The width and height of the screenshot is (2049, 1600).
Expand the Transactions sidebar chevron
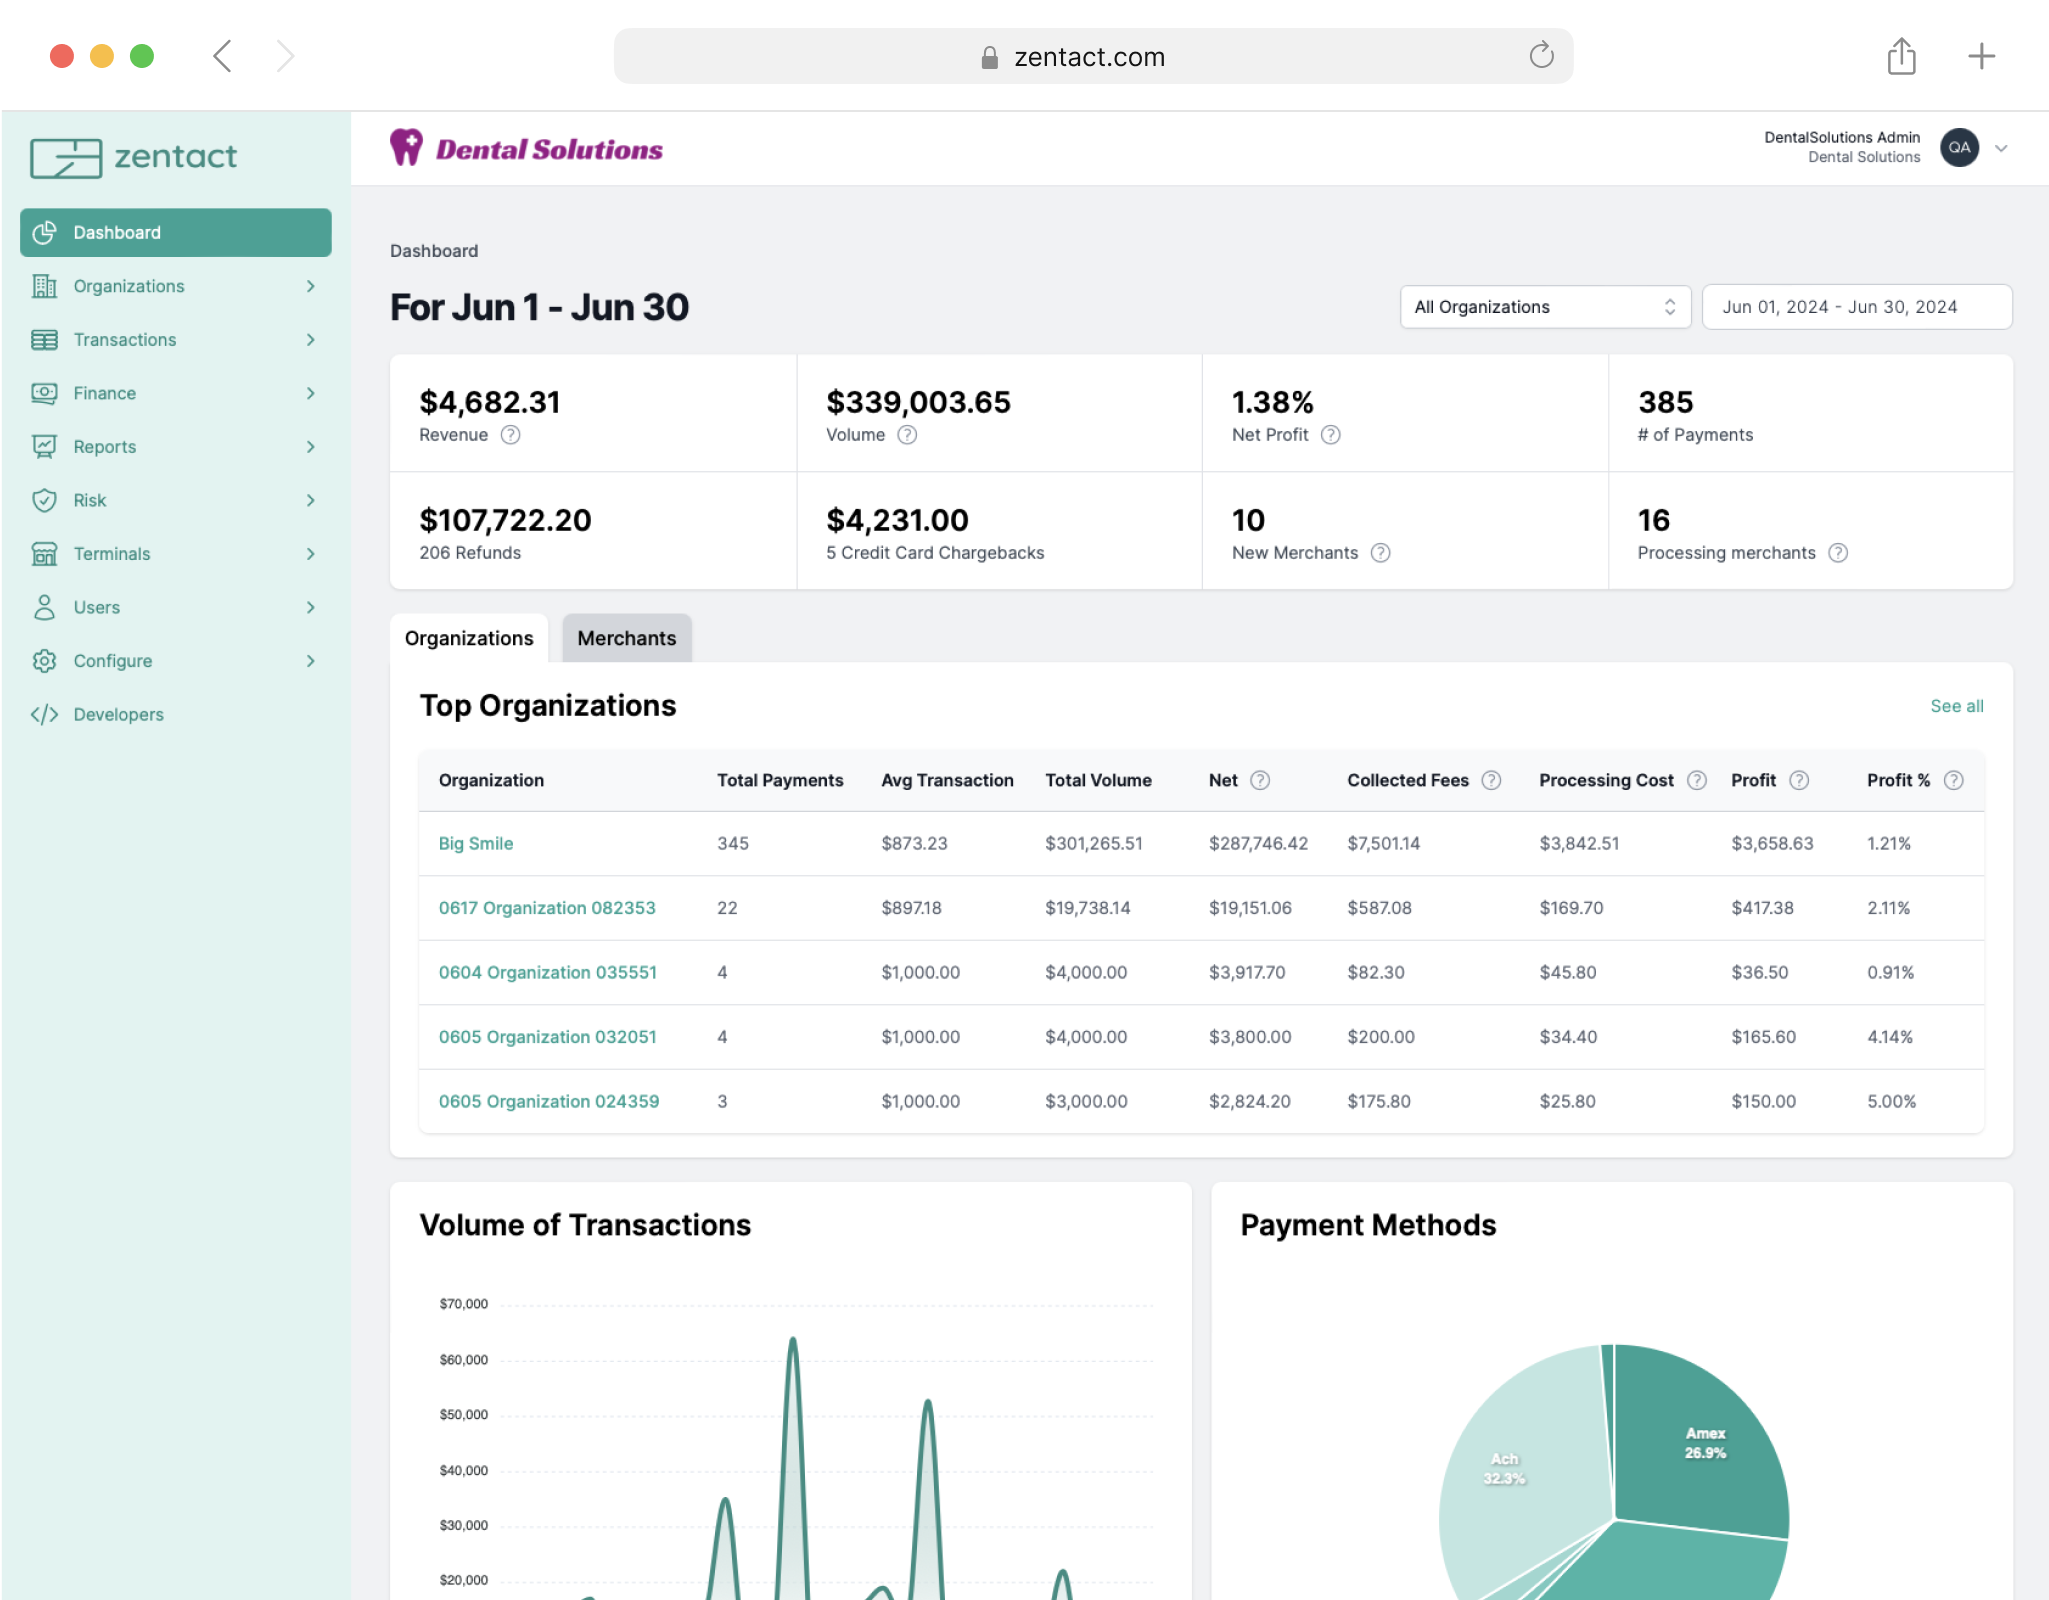click(311, 340)
